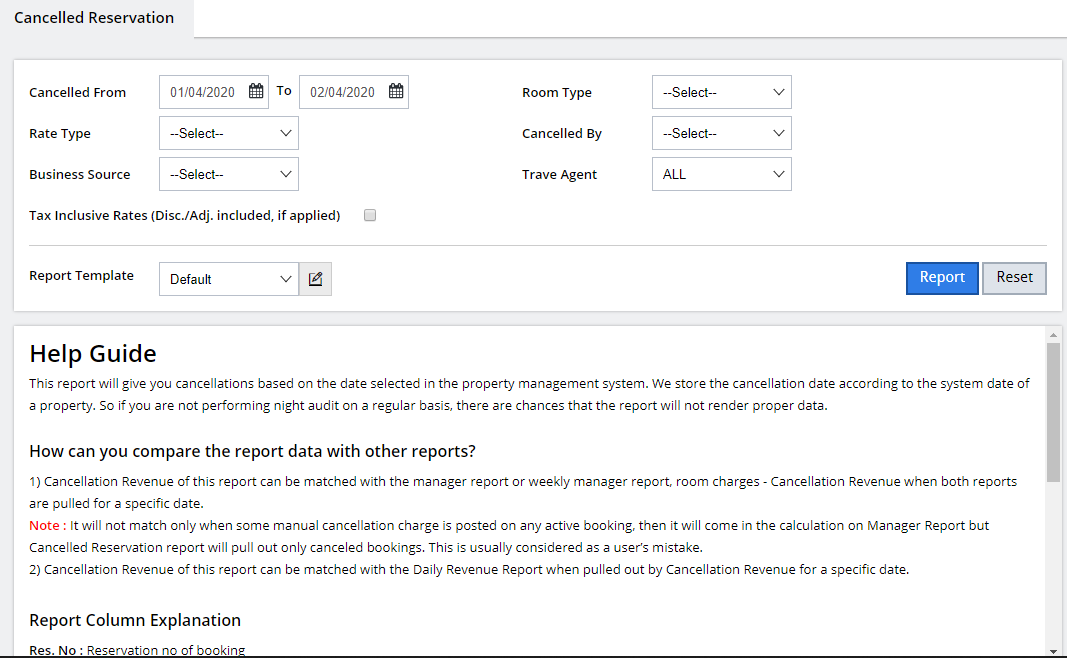Screen dimensions: 1067x658
Task: Click the help guide vertical scrollbar thumb
Action: 1053,410
